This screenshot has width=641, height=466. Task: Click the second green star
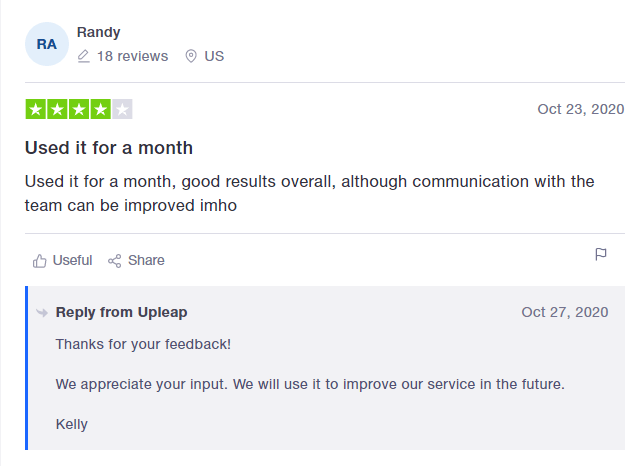click(x=57, y=109)
